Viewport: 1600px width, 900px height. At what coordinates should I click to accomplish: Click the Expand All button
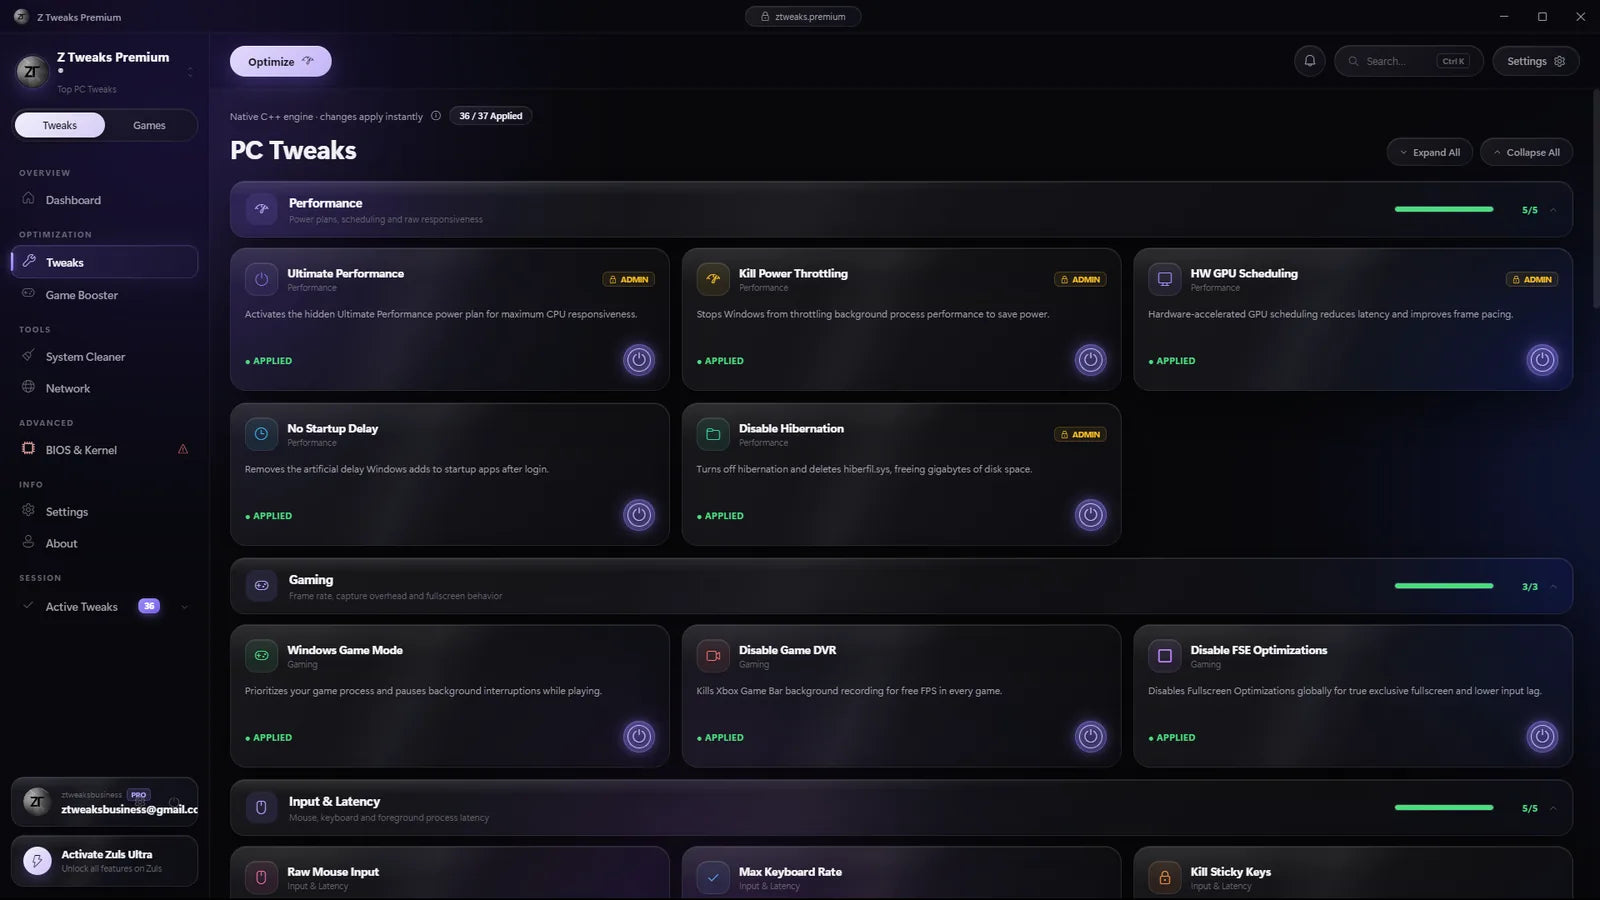pyautogui.click(x=1429, y=152)
